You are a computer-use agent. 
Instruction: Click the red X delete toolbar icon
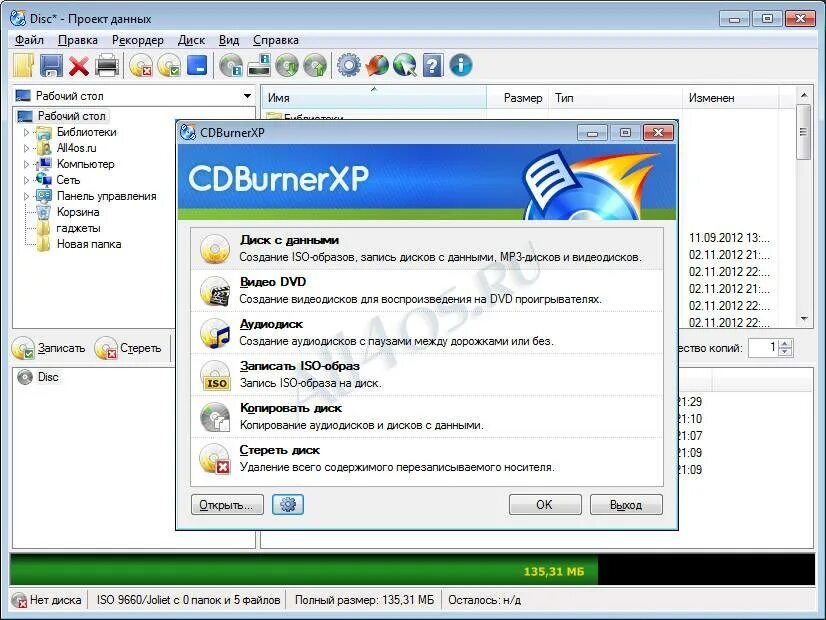[x=79, y=66]
